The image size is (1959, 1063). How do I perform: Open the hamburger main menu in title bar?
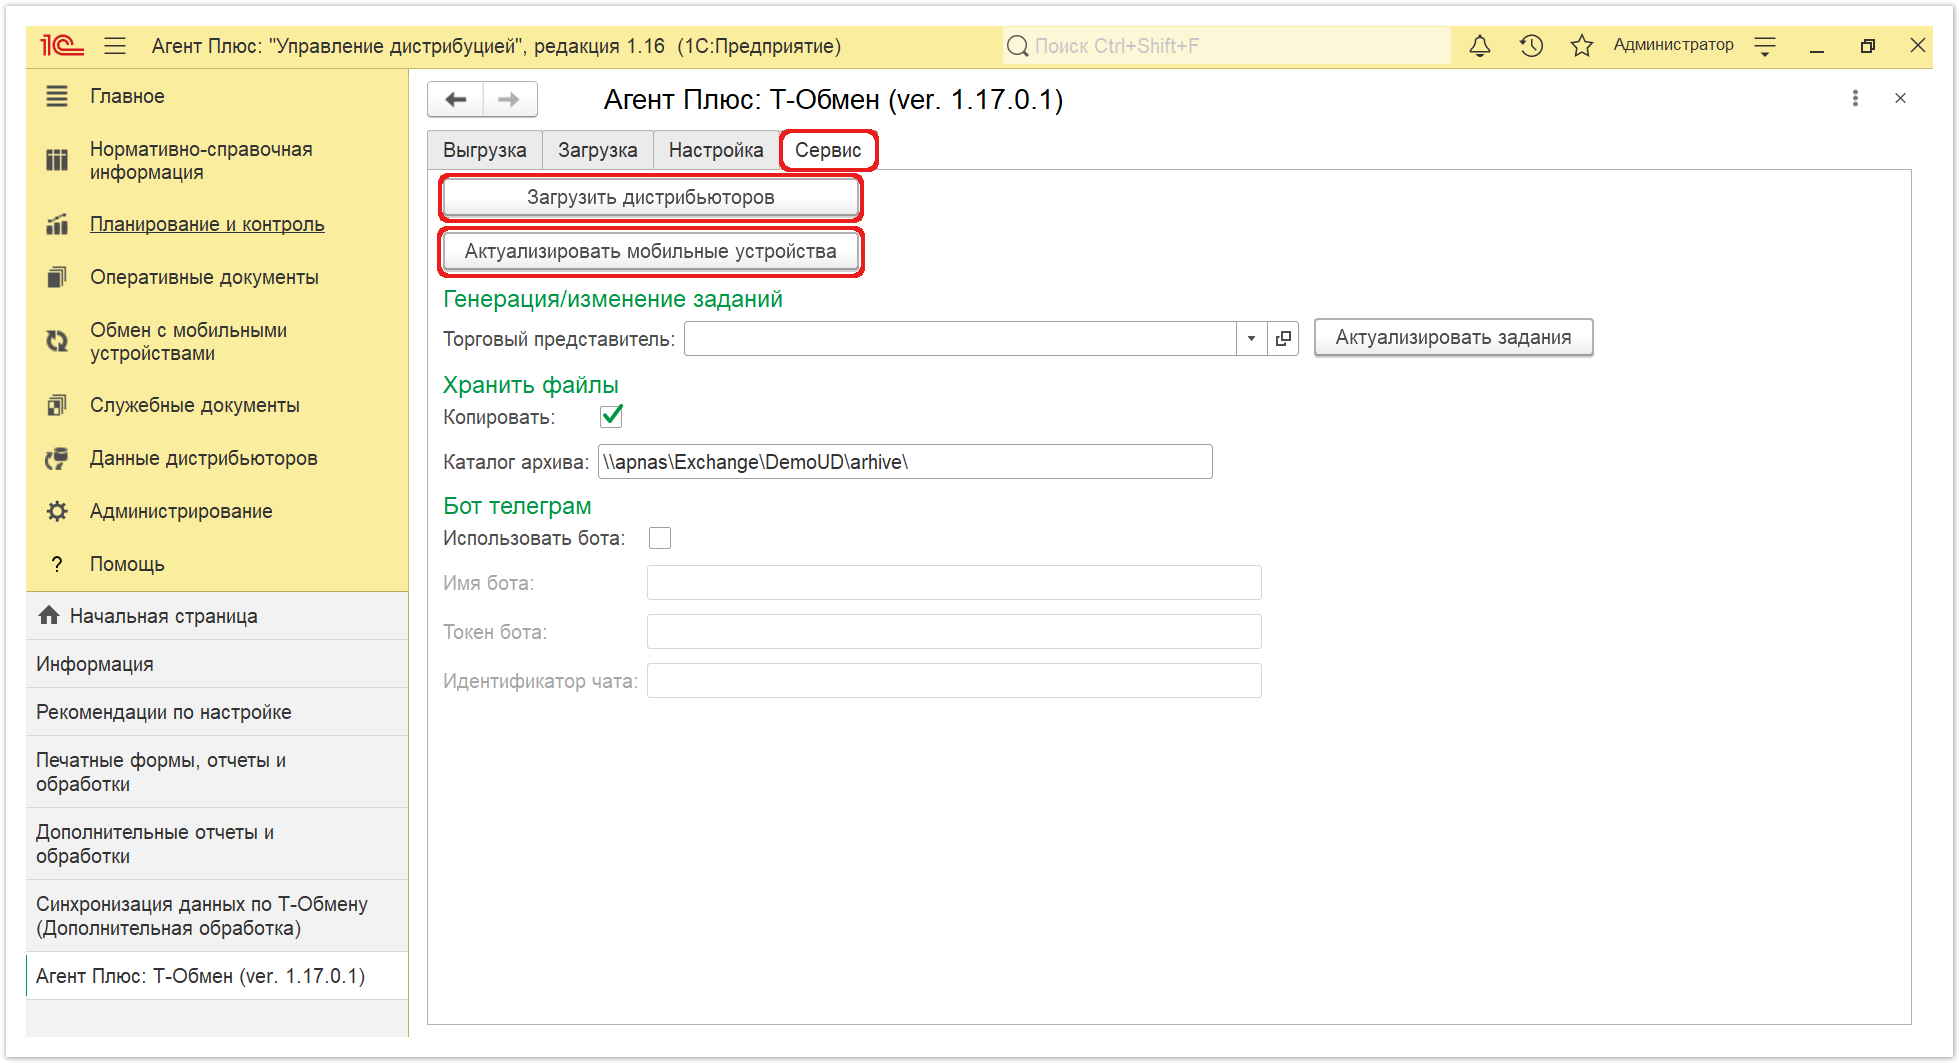[115, 46]
